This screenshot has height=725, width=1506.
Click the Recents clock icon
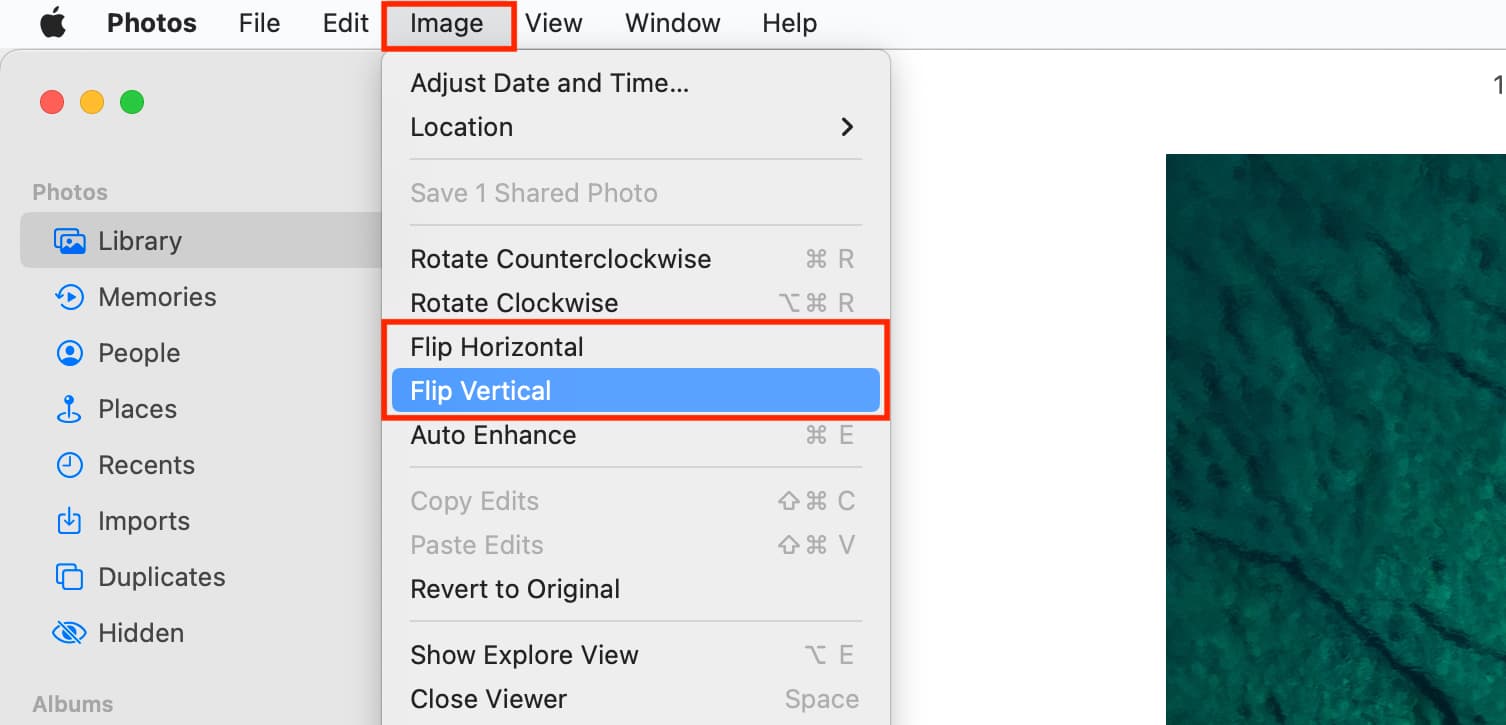(69, 464)
